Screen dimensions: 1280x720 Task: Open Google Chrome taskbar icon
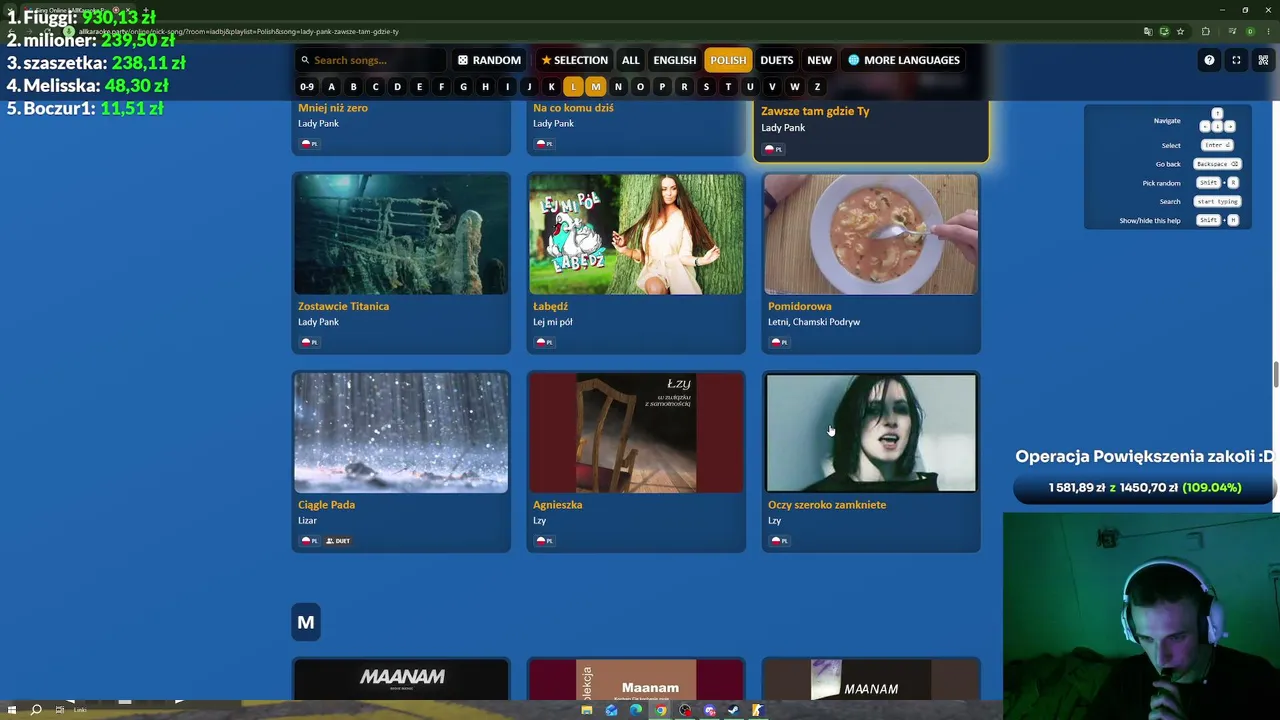[x=661, y=710]
